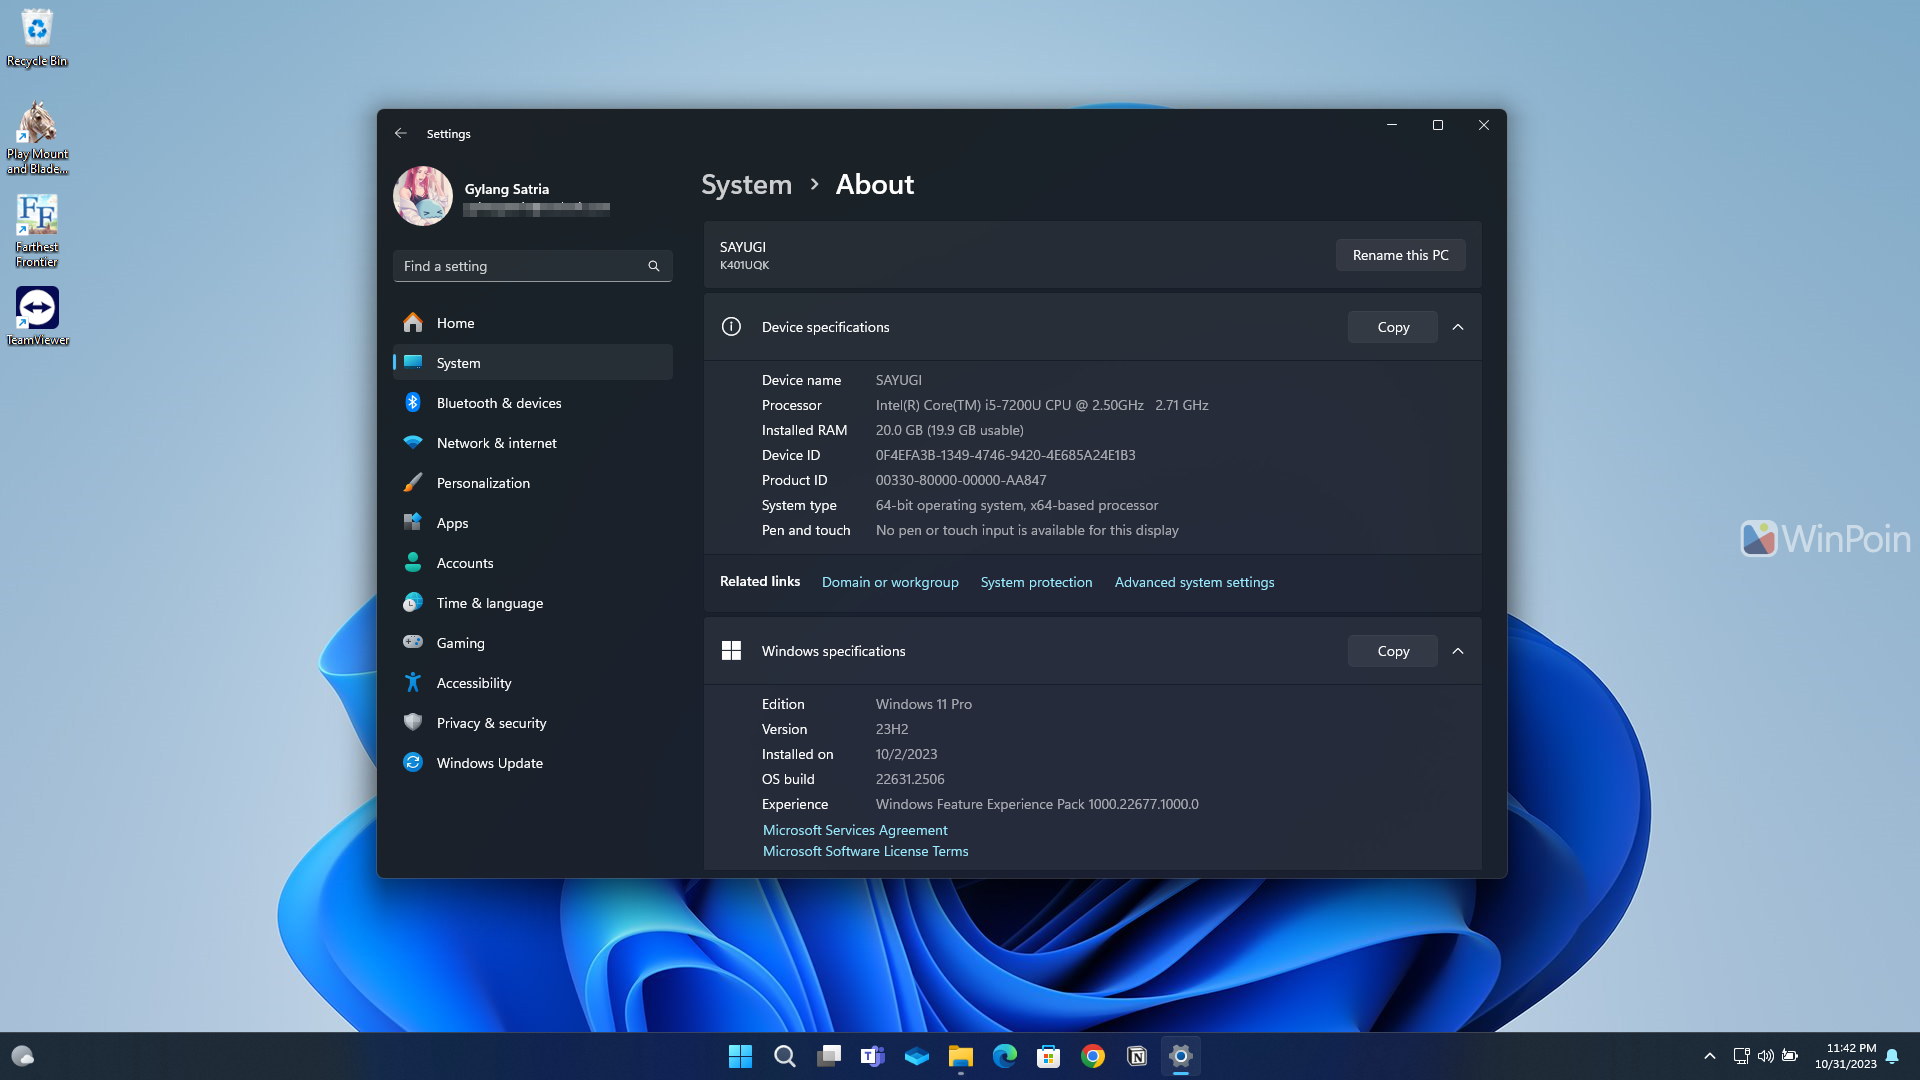Click Rename this PC button
The image size is (1920, 1080).
click(1400, 255)
